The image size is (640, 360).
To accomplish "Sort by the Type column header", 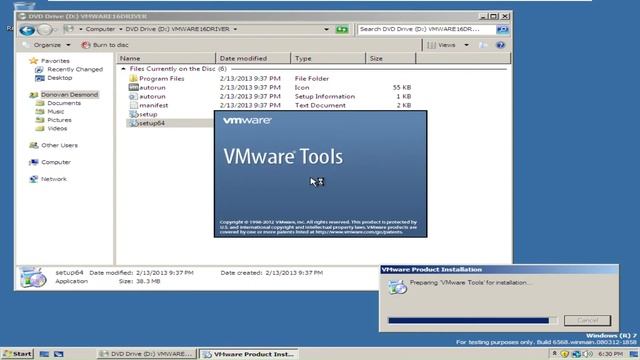I will [328, 58].
